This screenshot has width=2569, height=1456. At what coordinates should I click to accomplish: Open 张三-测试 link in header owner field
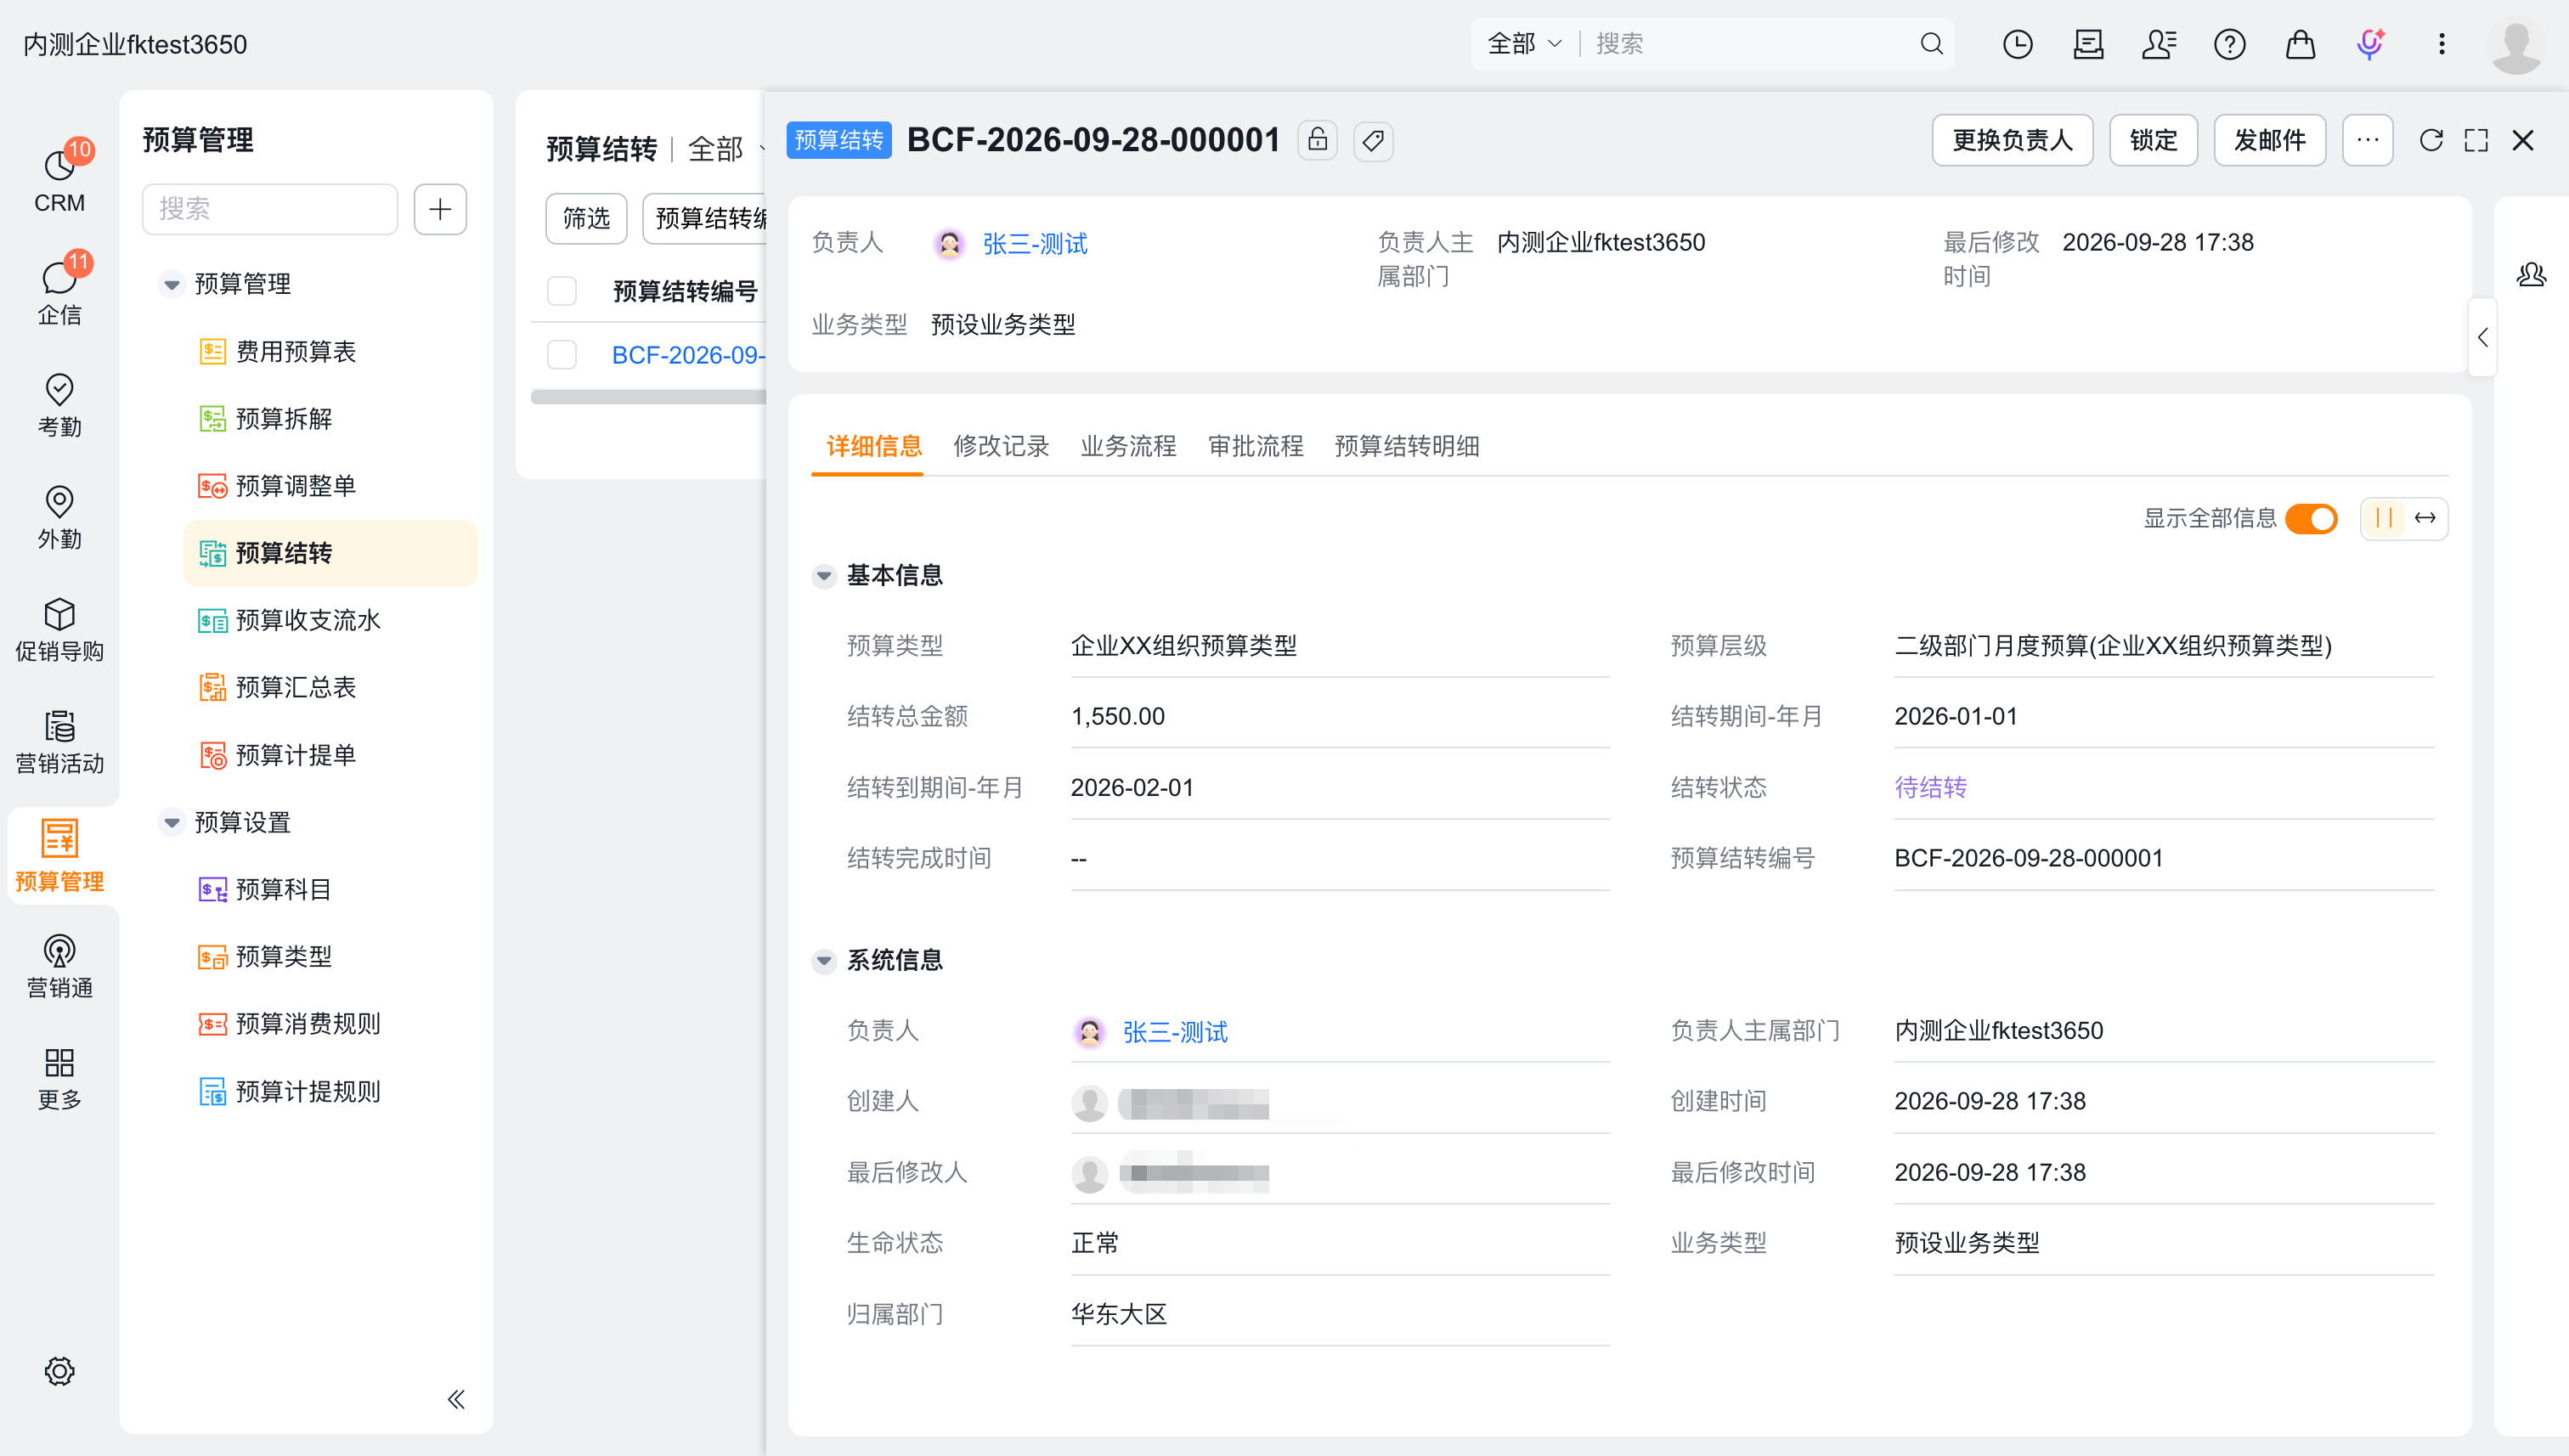[1035, 243]
